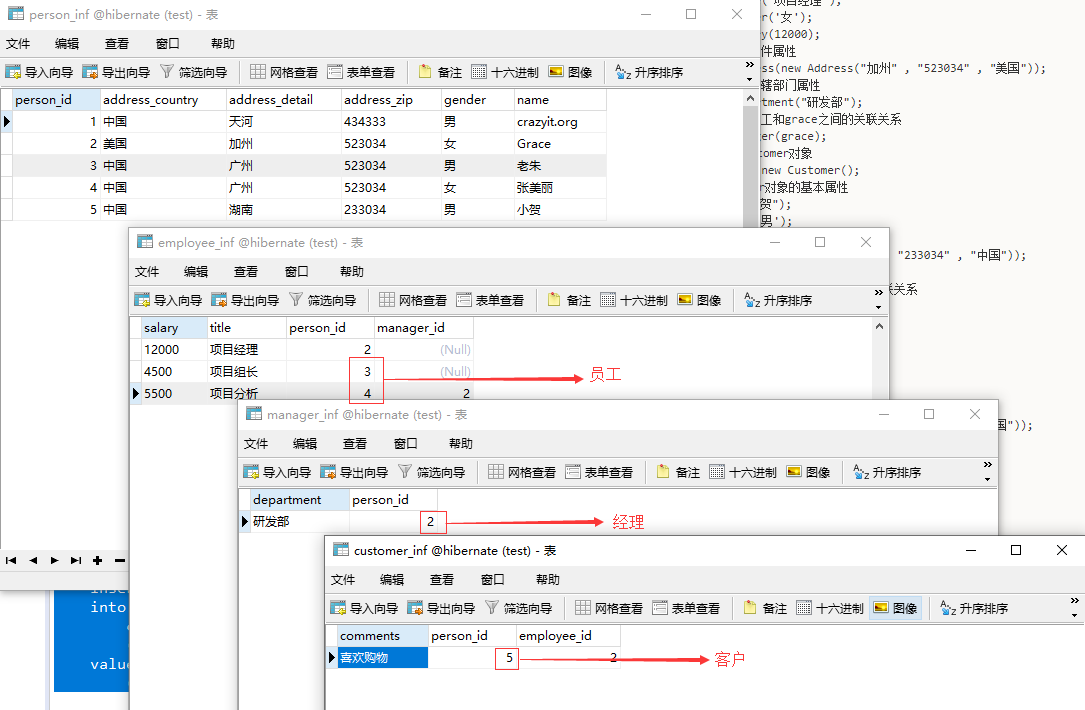The image size is (1085, 710).
Task: Apply 升序排序 in customer_inf window
Action: tap(974, 608)
